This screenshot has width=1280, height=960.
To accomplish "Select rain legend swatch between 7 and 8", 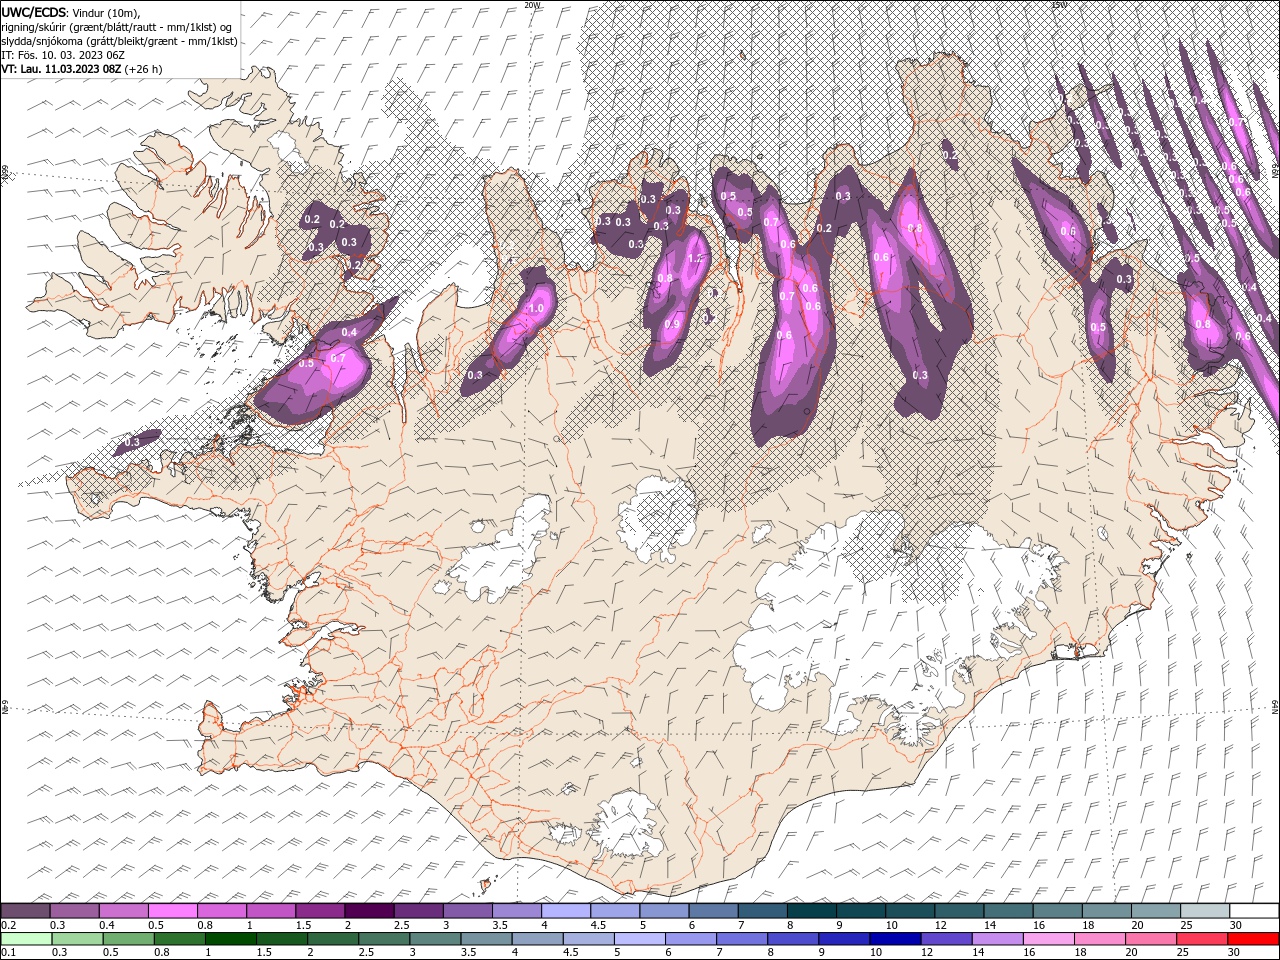I will click(x=742, y=939).
